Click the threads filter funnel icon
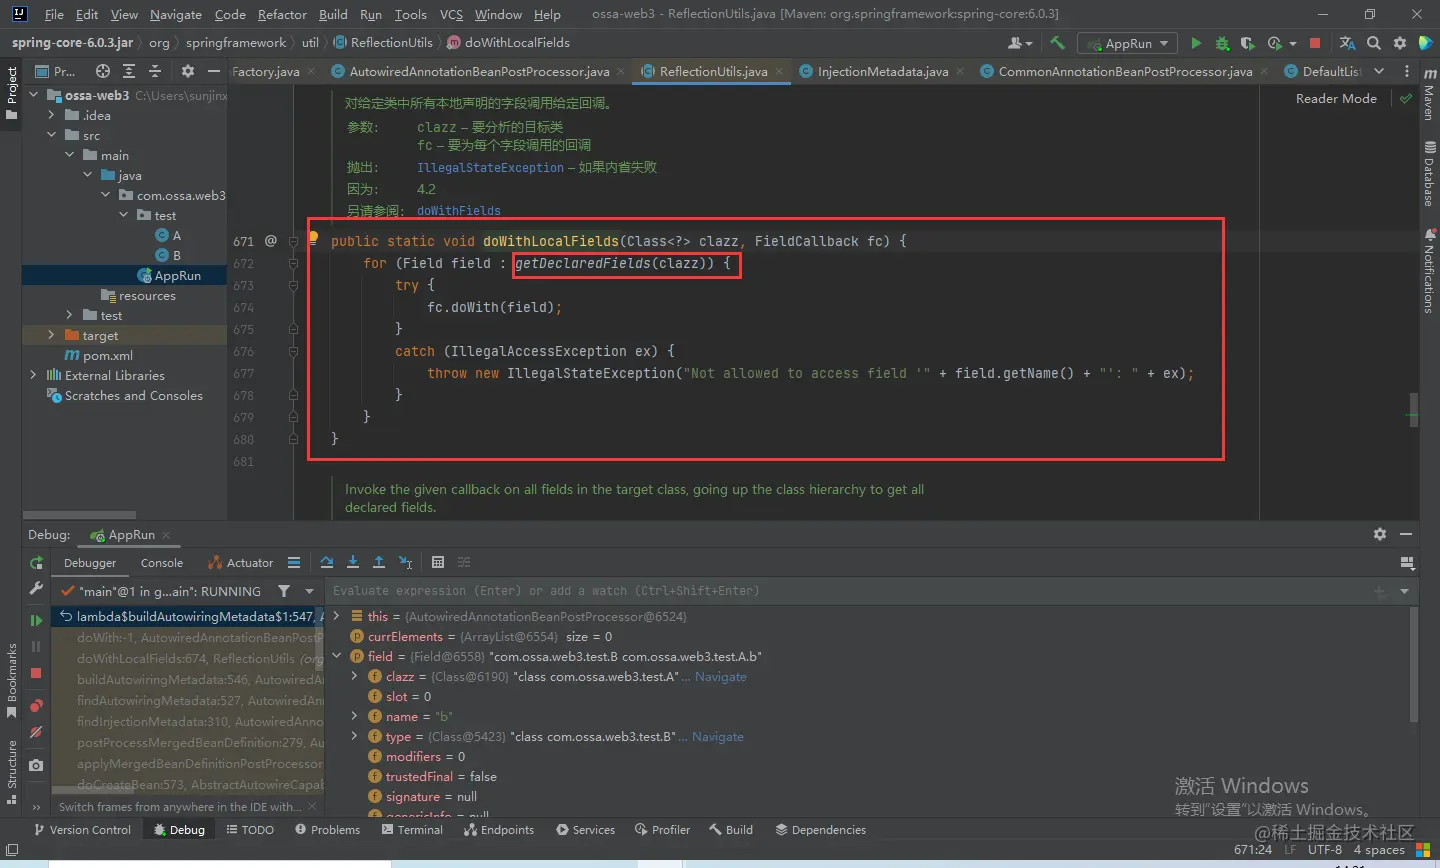The height and width of the screenshot is (868, 1440). pyautogui.click(x=284, y=591)
